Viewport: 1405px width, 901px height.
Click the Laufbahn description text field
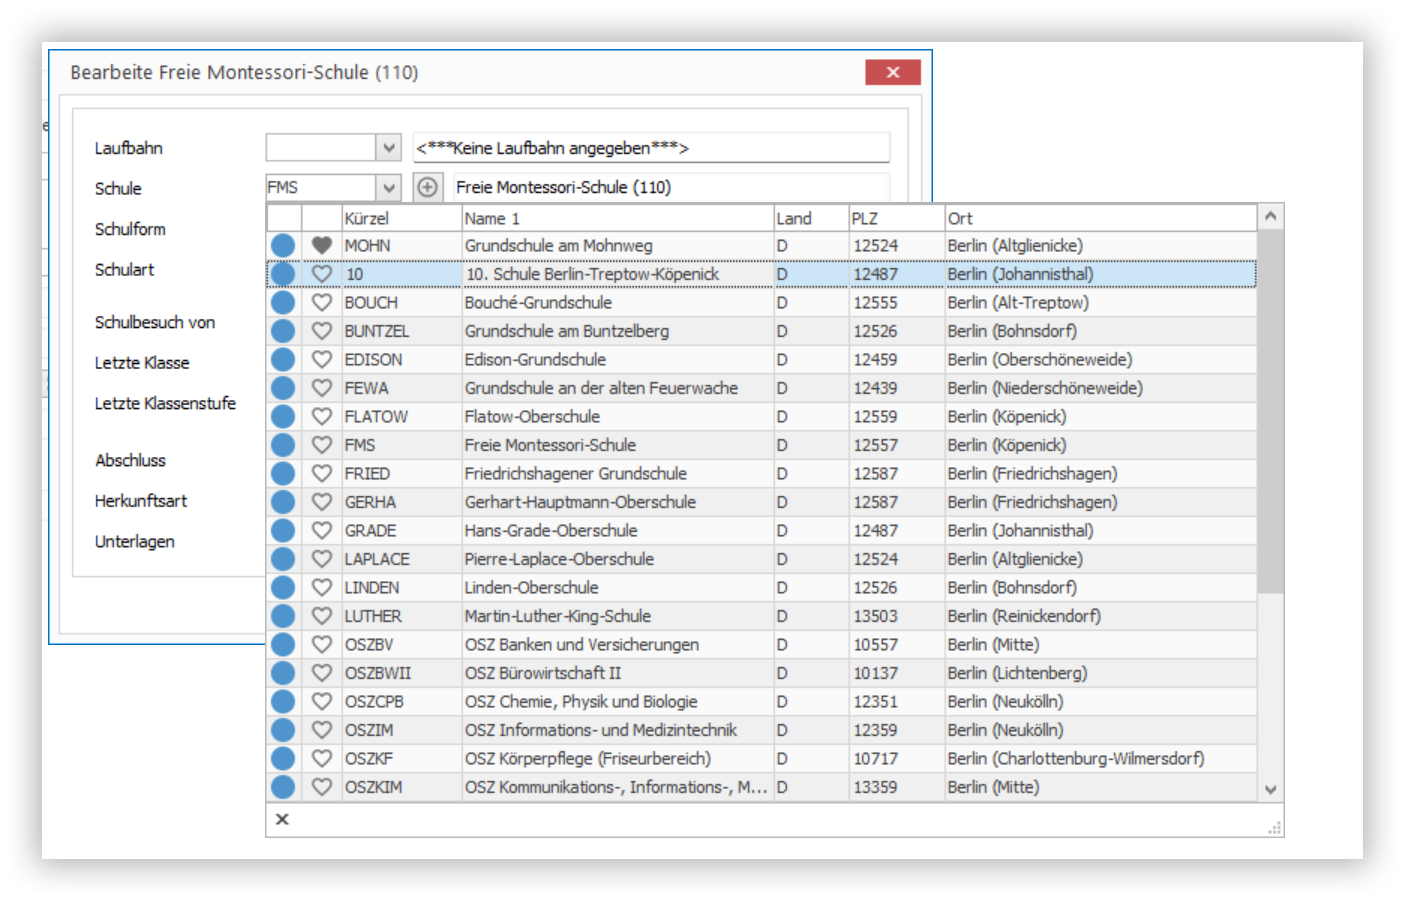(651, 148)
